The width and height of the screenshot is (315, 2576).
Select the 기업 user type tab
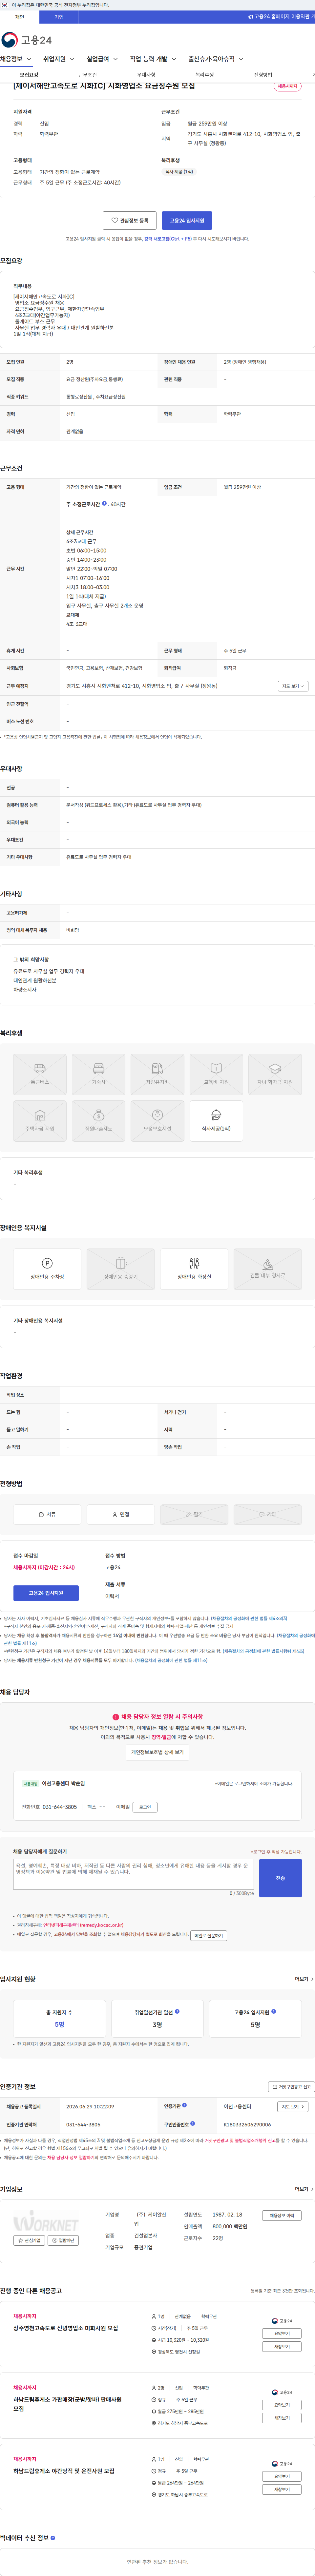click(x=59, y=17)
